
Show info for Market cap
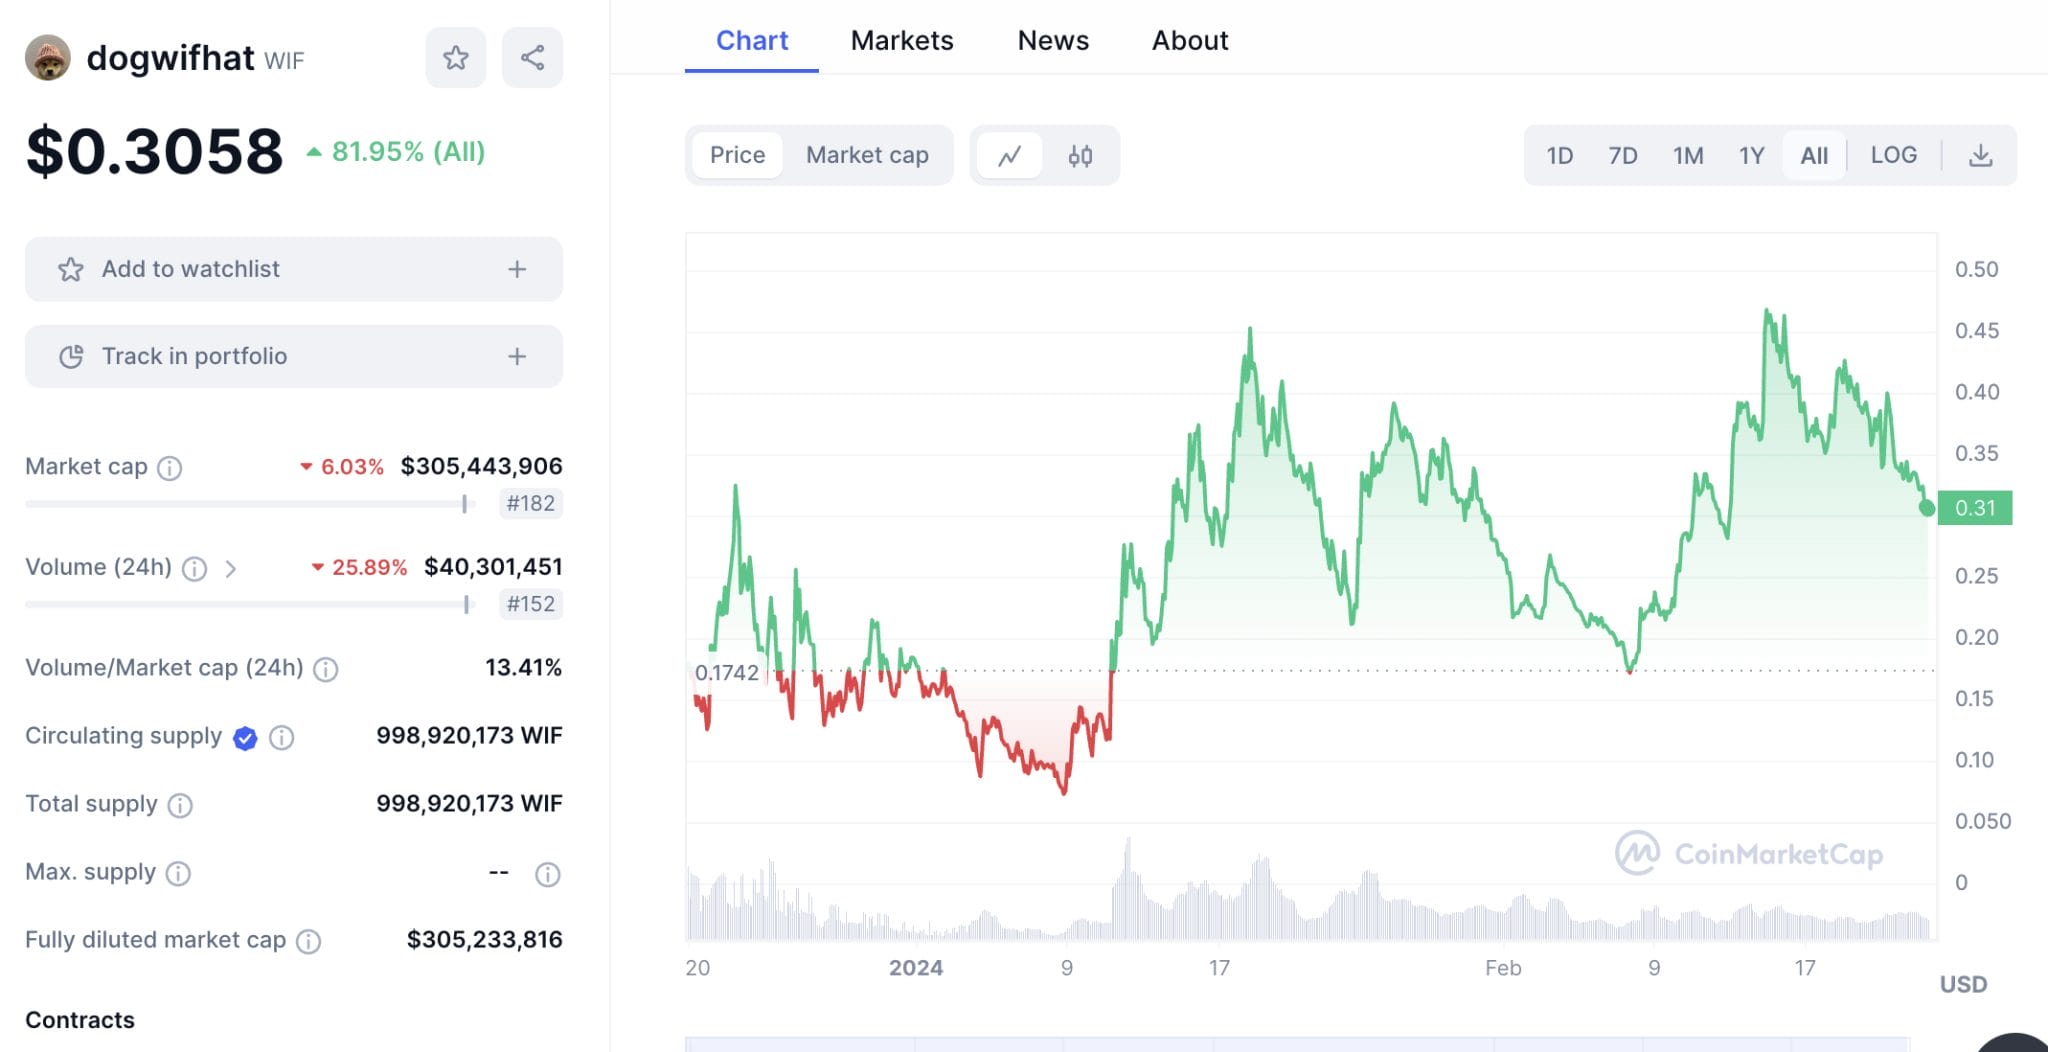(170, 468)
